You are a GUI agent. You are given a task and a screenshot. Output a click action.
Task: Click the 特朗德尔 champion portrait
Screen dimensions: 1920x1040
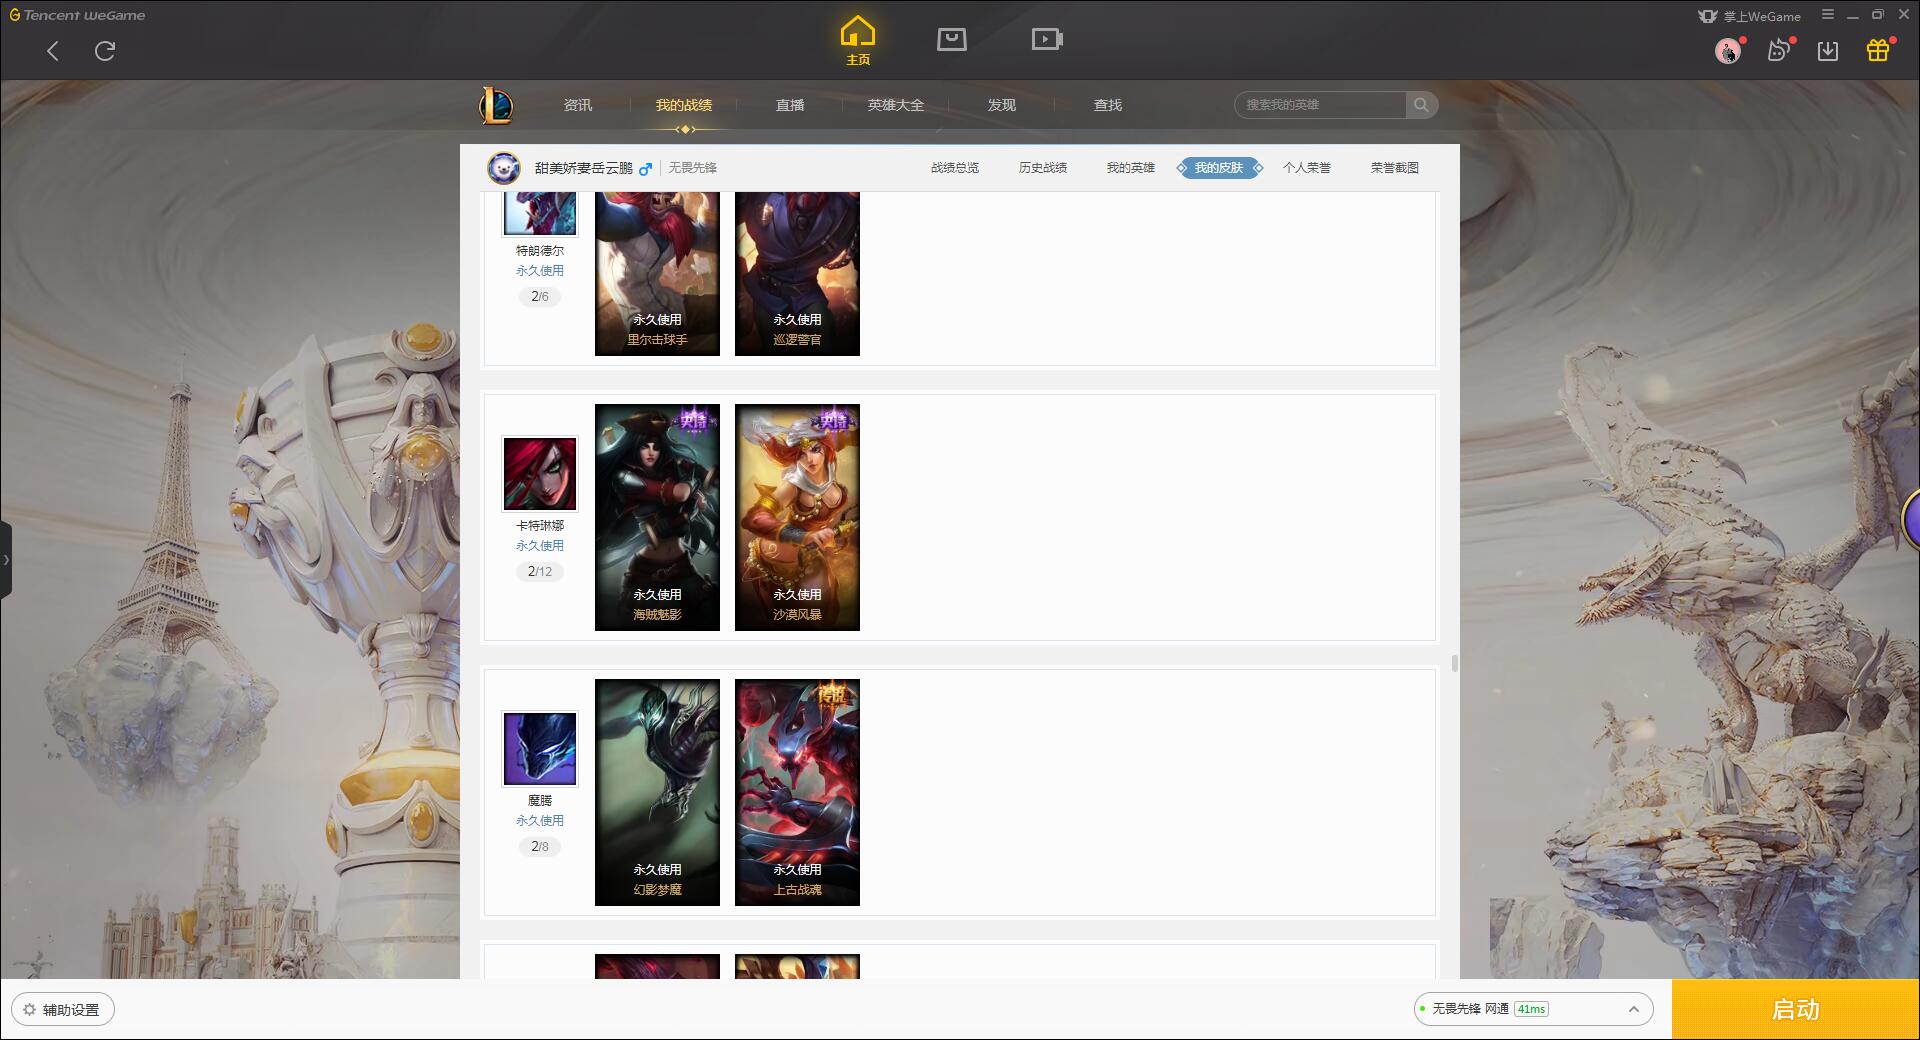pos(540,213)
